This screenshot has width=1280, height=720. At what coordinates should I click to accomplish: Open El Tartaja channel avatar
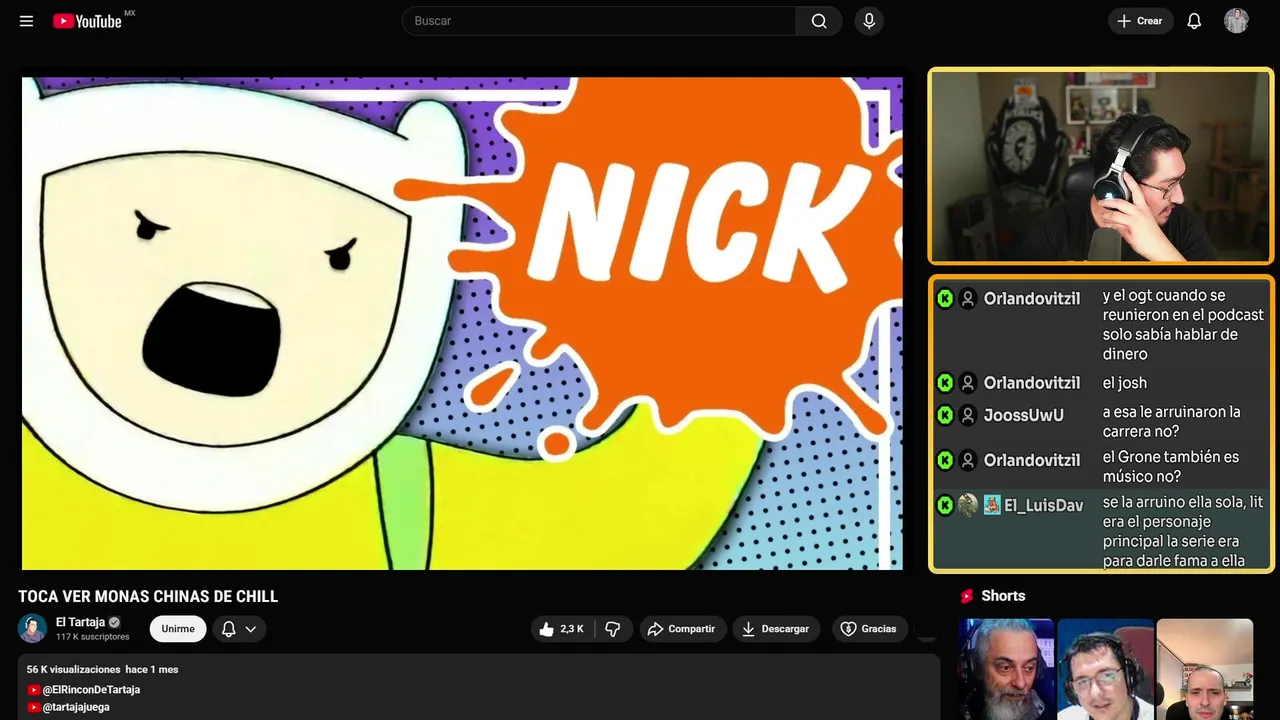[33, 628]
